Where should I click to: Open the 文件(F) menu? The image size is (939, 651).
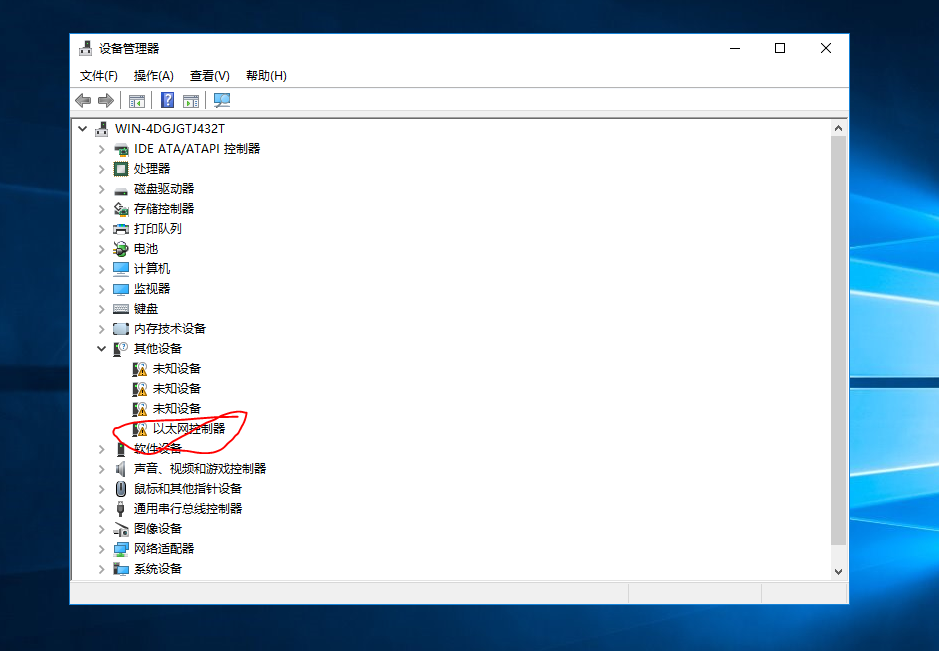99,76
